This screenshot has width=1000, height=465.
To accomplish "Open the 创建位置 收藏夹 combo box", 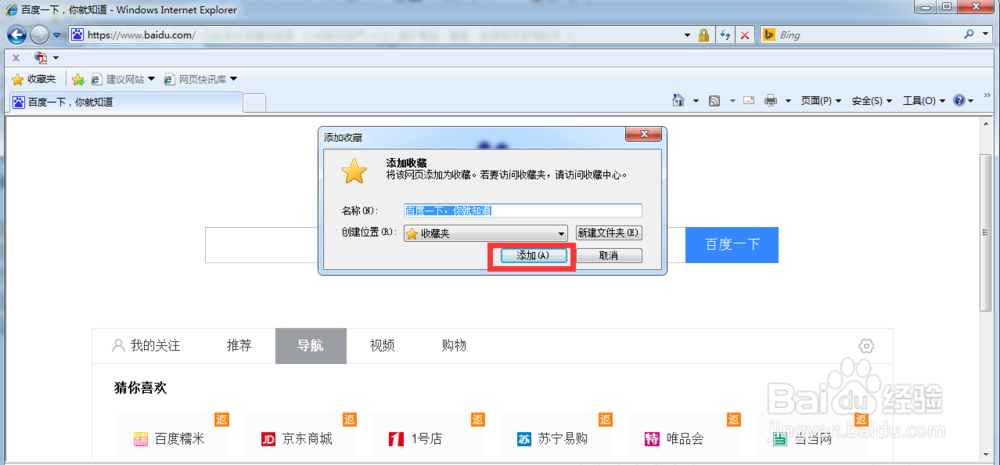I will (x=485, y=233).
